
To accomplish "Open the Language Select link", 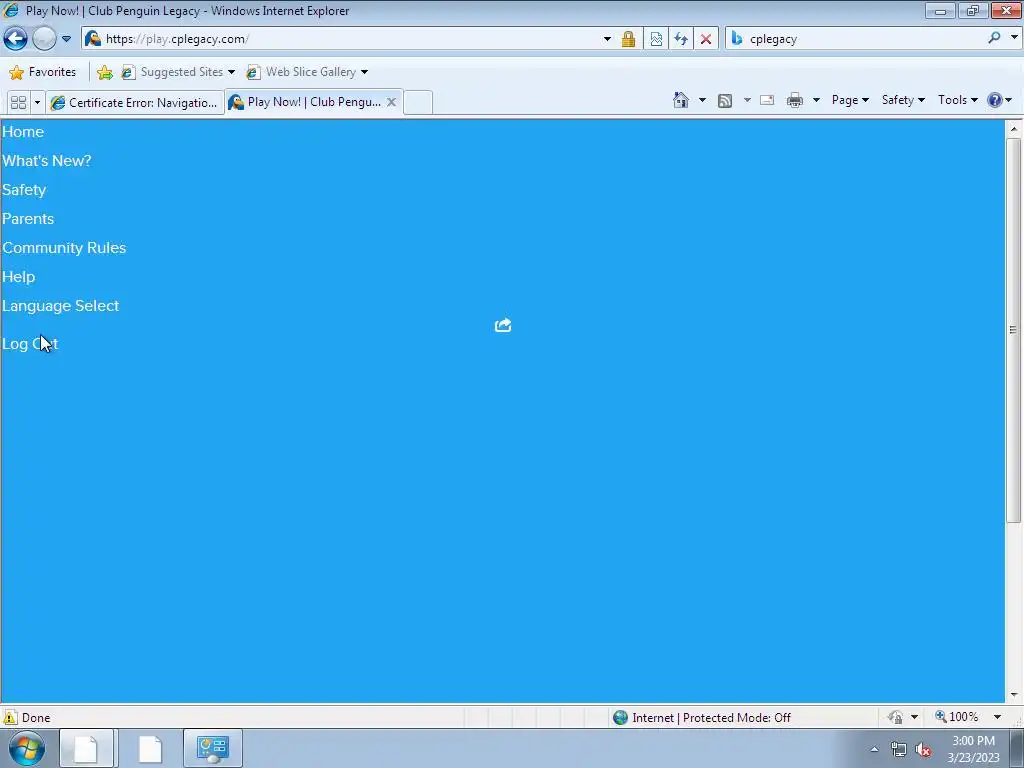I will [x=60, y=306].
